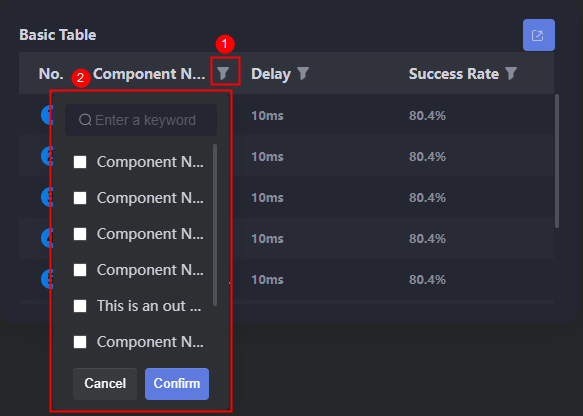The height and width of the screenshot is (416, 583).
Task: Check the 'This is an out ...' checkbox
Action: pyautogui.click(x=80, y=306)
